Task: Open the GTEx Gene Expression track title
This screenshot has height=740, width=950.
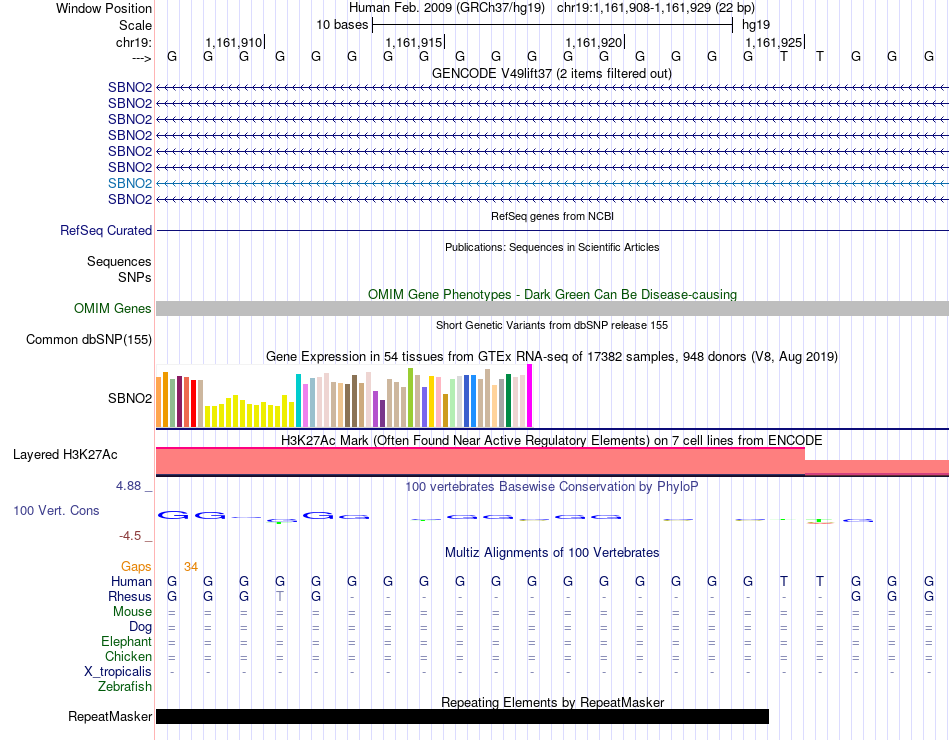Action: point(552,356)
